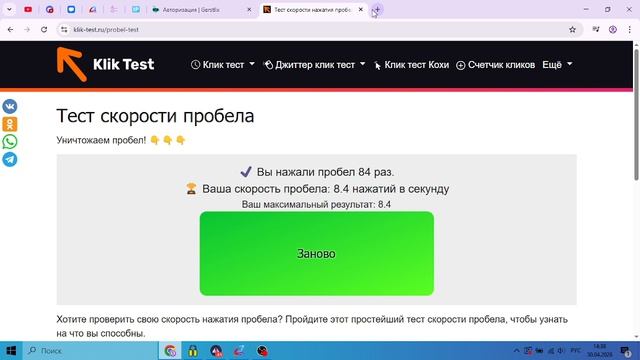View site information icon in address bar
Screen dimensions: 640x360
coord(64,29)
